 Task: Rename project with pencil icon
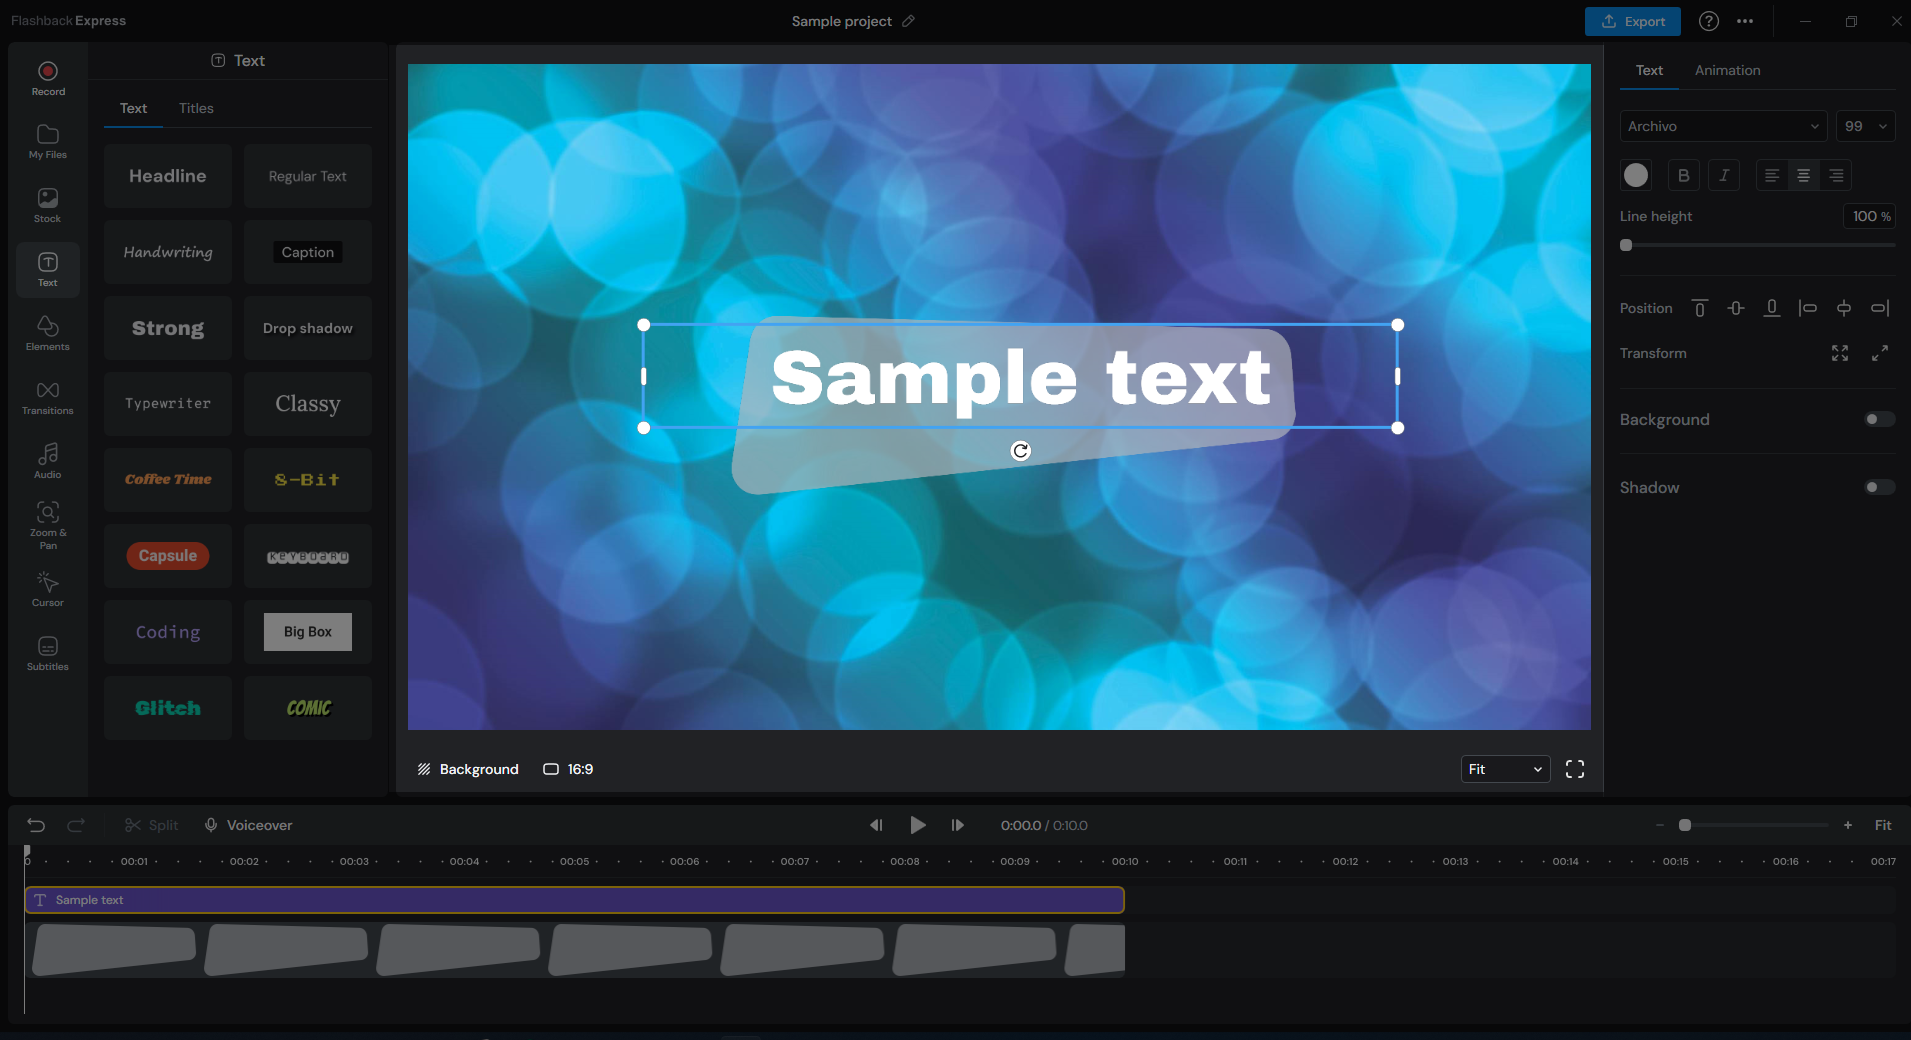908,21
